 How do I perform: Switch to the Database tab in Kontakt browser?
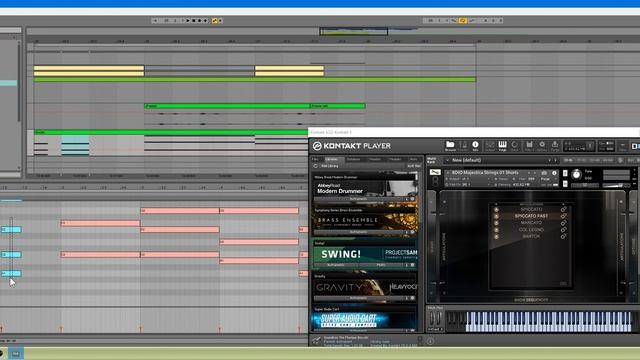(x=353, y=159)
